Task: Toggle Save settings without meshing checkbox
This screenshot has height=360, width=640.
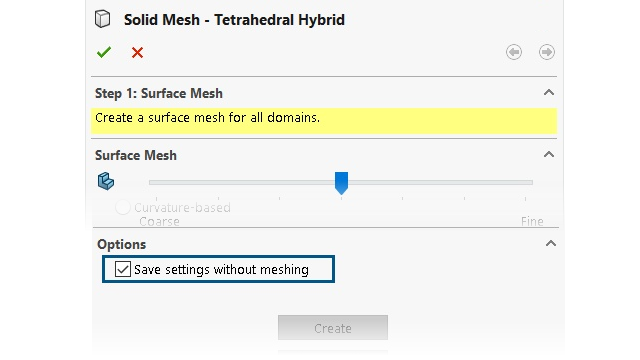Action: point(122,269)
